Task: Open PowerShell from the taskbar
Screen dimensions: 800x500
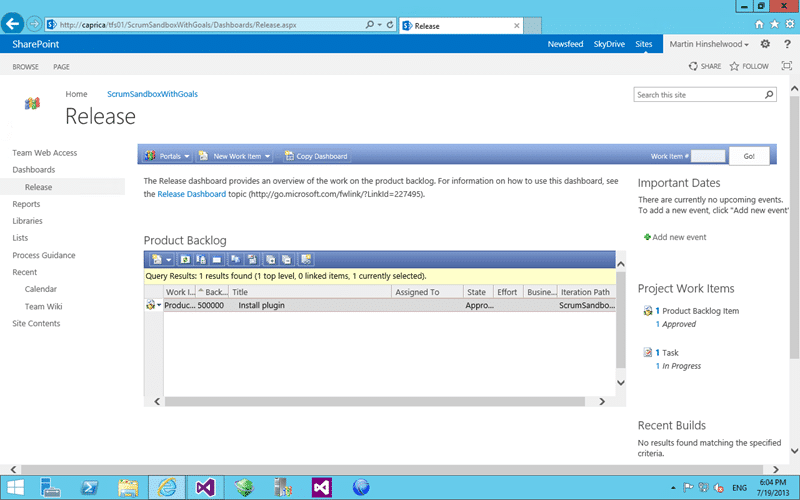Action: pos(90,487)
